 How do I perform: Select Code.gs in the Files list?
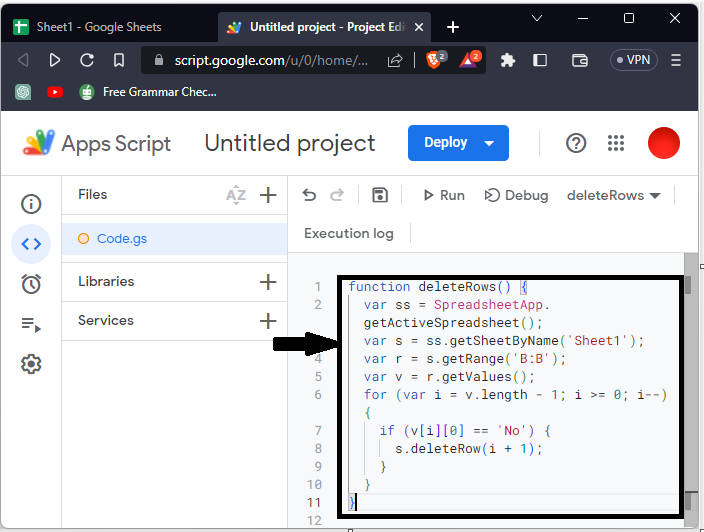pos(122,238)
